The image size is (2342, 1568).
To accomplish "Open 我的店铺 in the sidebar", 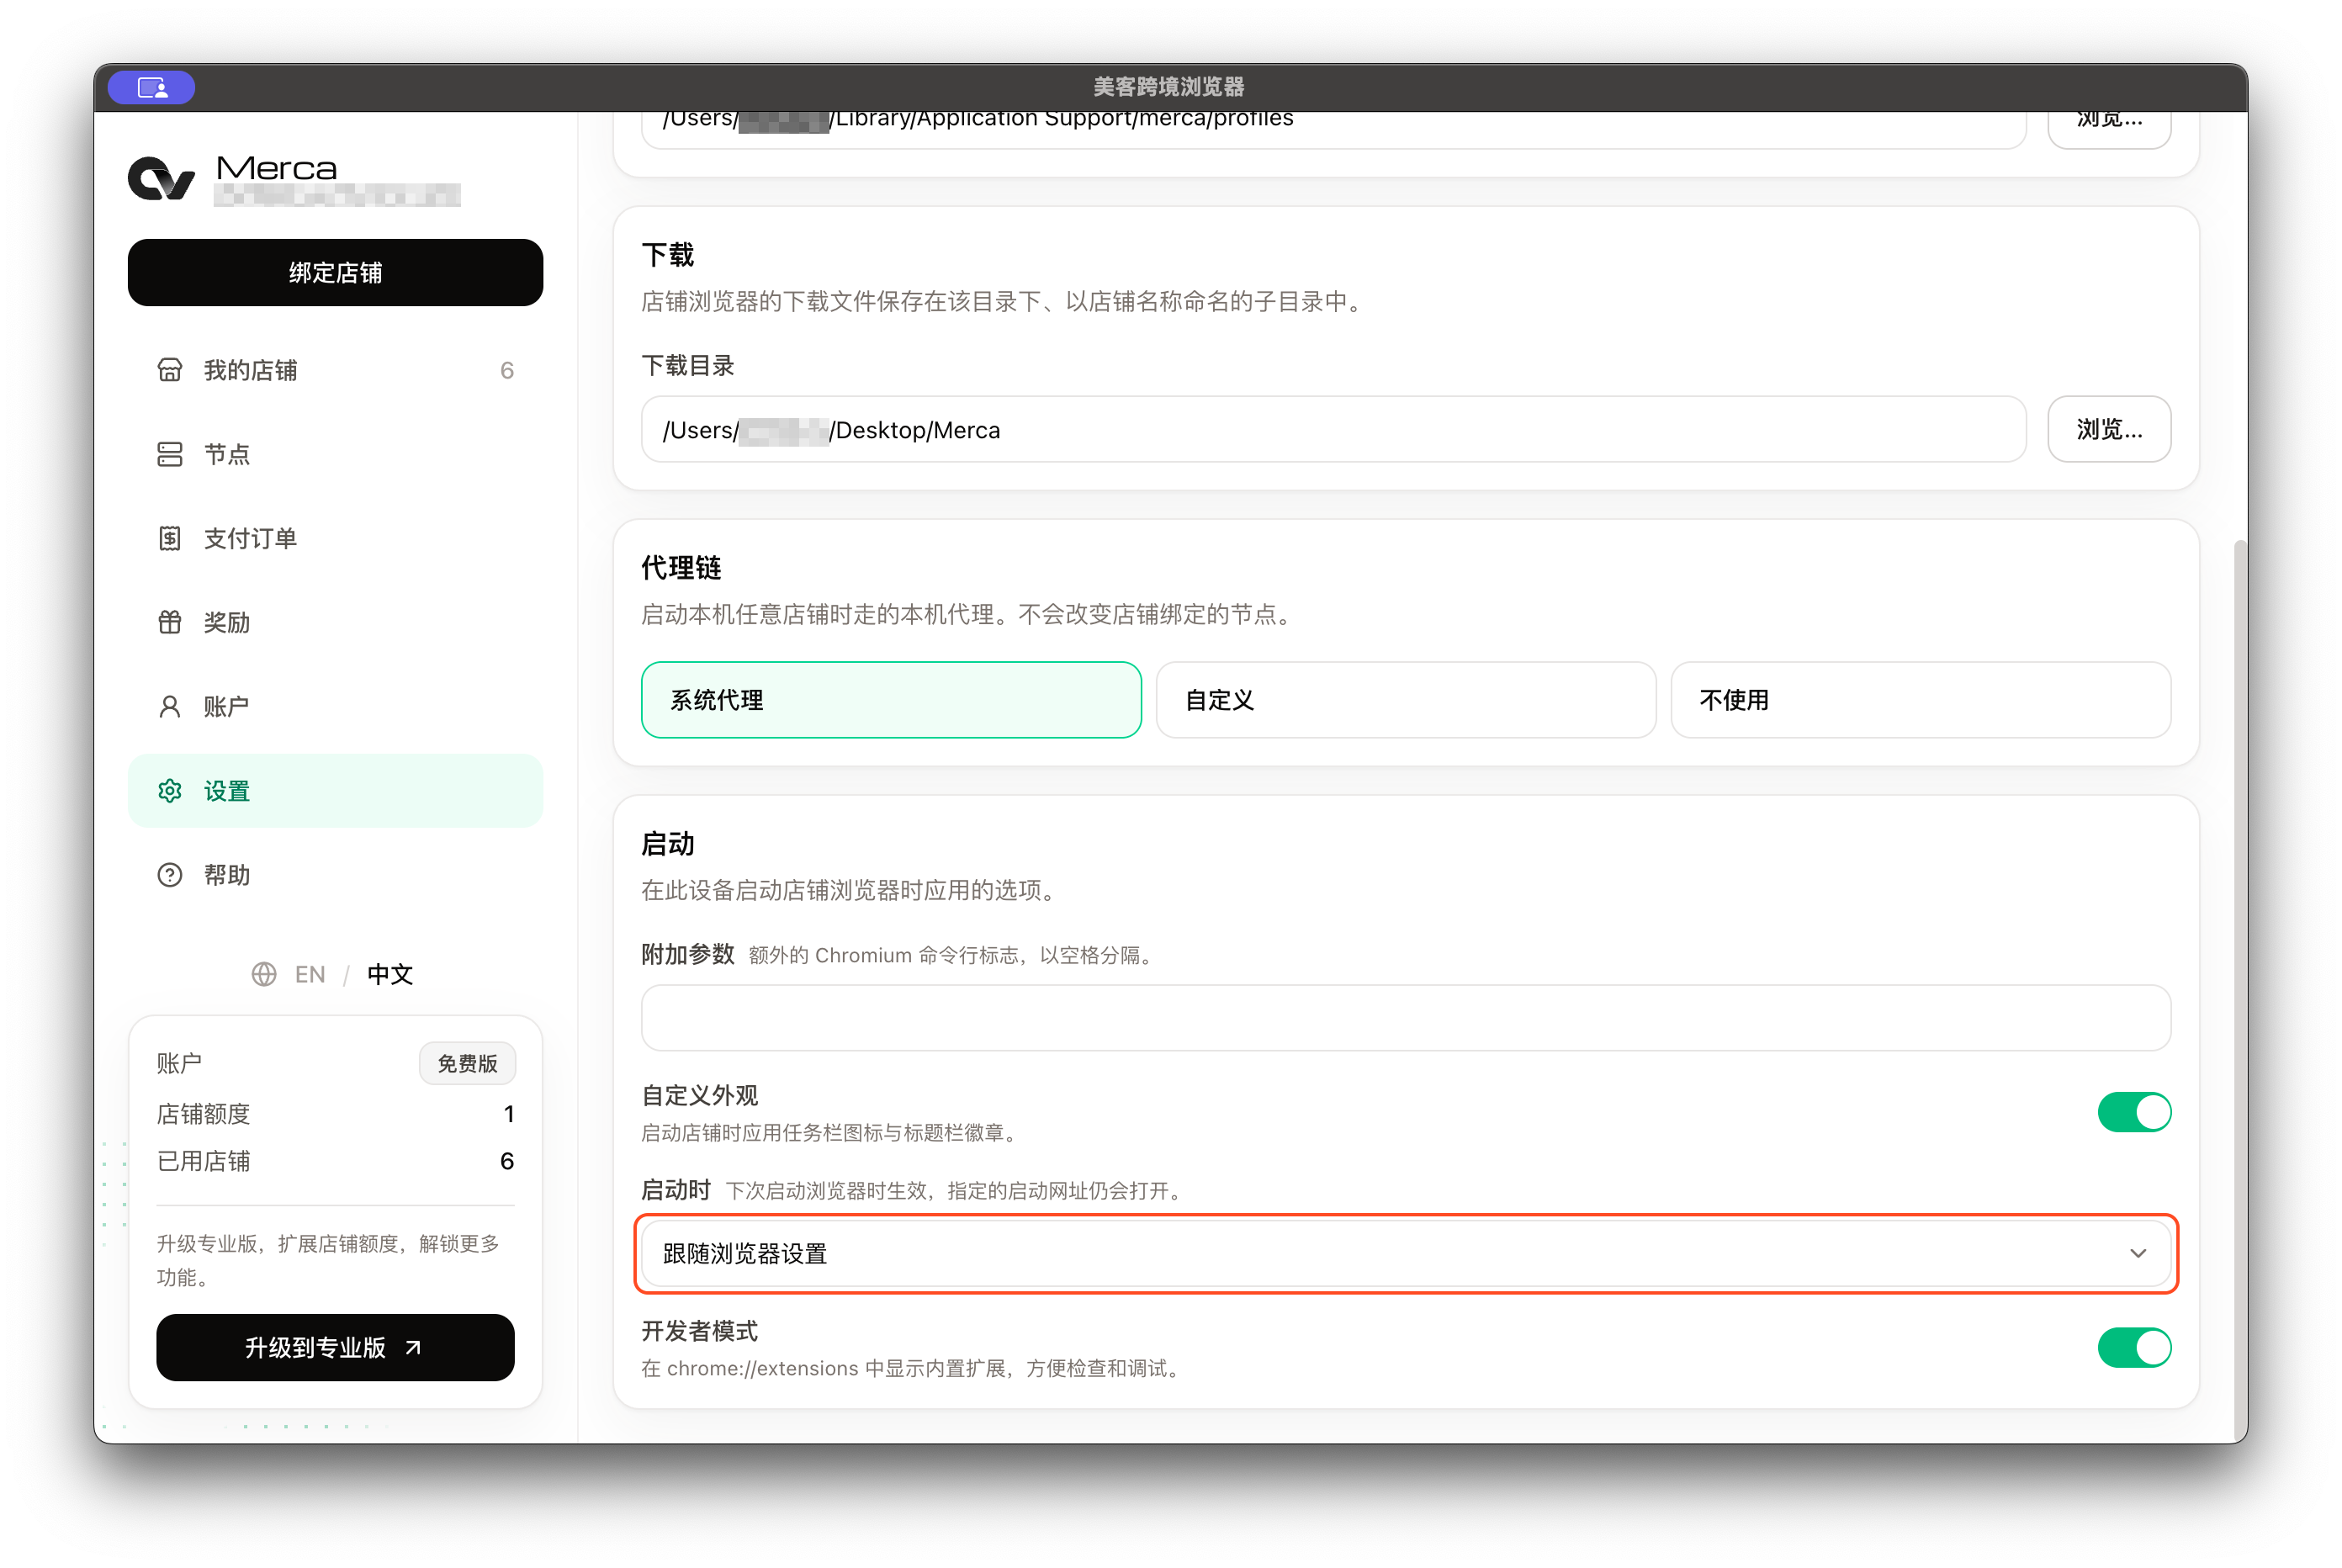I will (335, 370).
